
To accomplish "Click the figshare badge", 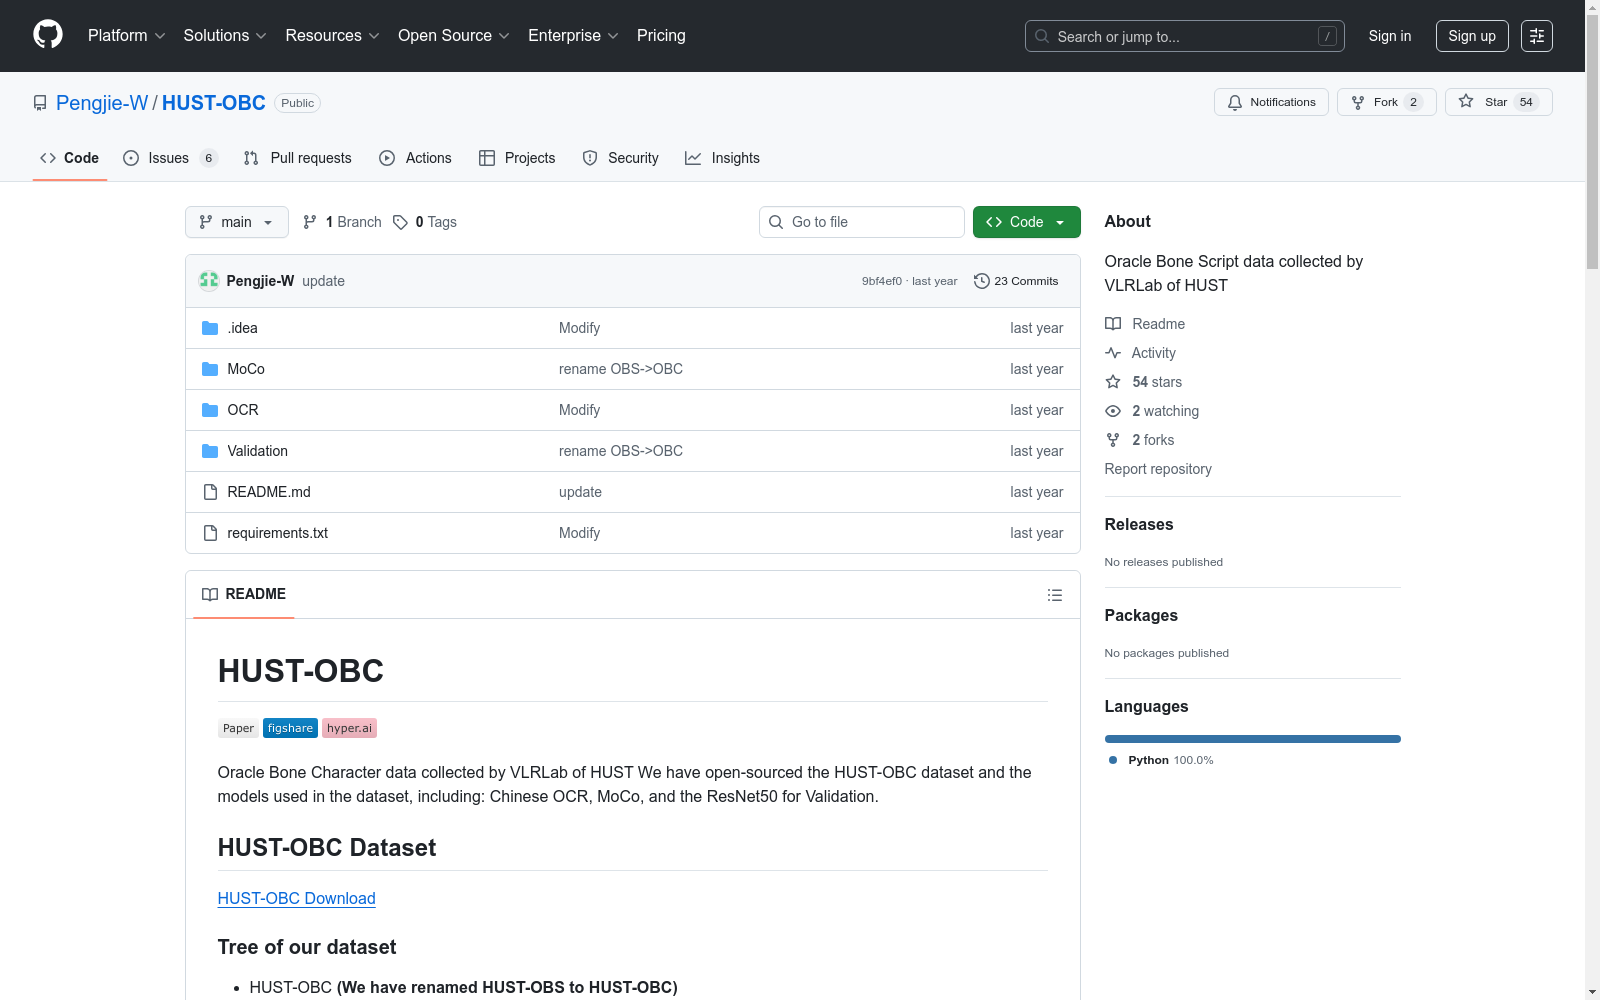I will pos(290,728).
